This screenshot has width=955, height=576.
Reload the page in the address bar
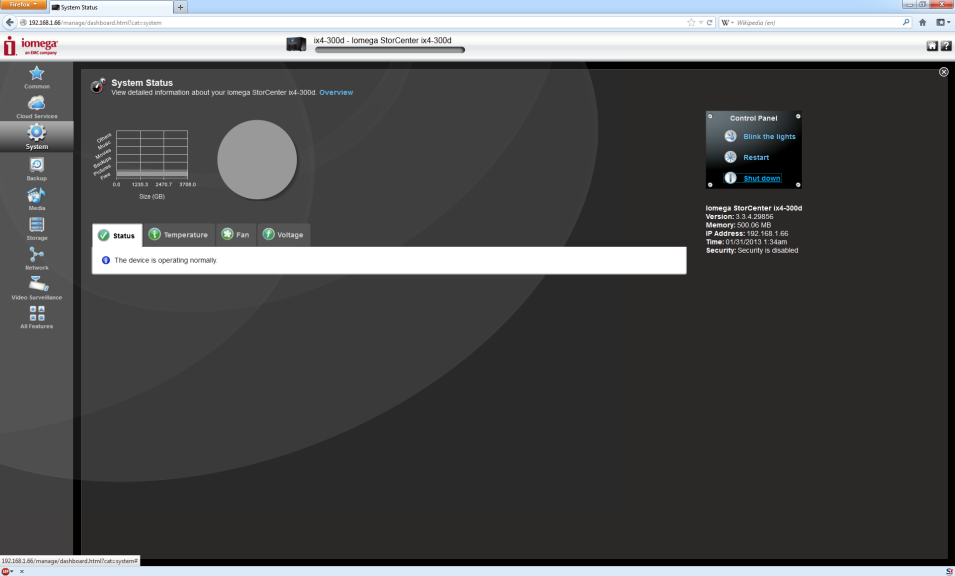tap(710, 23)
